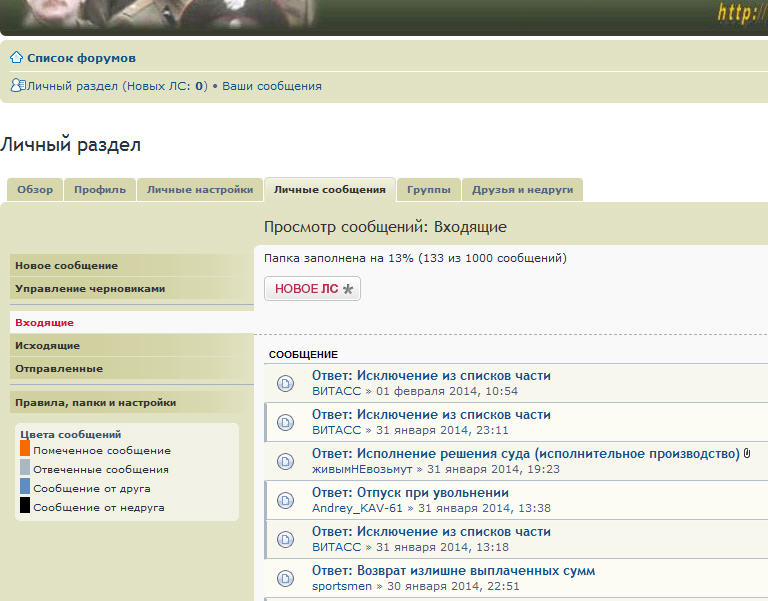Click the attachment paperclip icon on court decision message
The height and width of the screenshot is (601, 768).
(x=748, y=454)
